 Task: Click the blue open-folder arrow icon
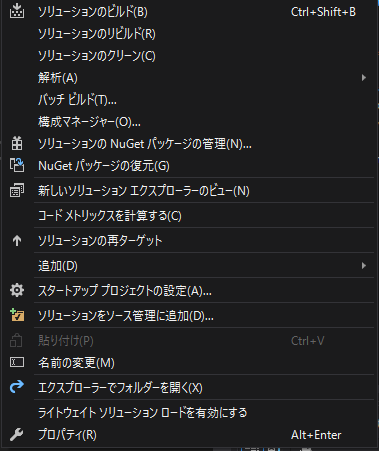[x=17, y=387]
